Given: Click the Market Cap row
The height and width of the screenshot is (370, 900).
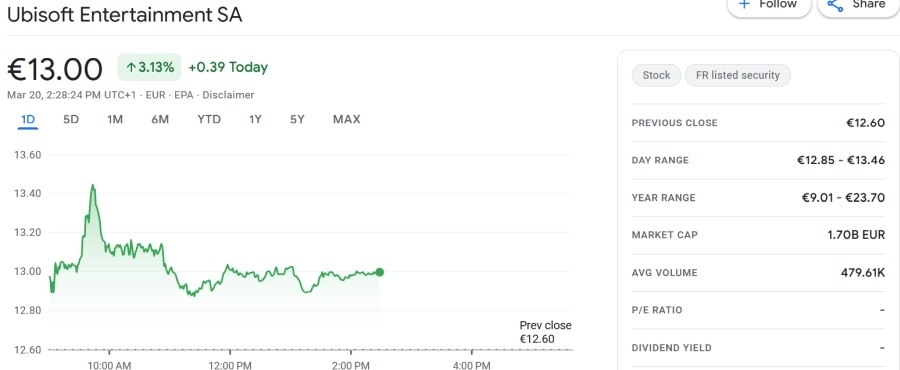Looking at the screenshot, I should pos(758,235).
